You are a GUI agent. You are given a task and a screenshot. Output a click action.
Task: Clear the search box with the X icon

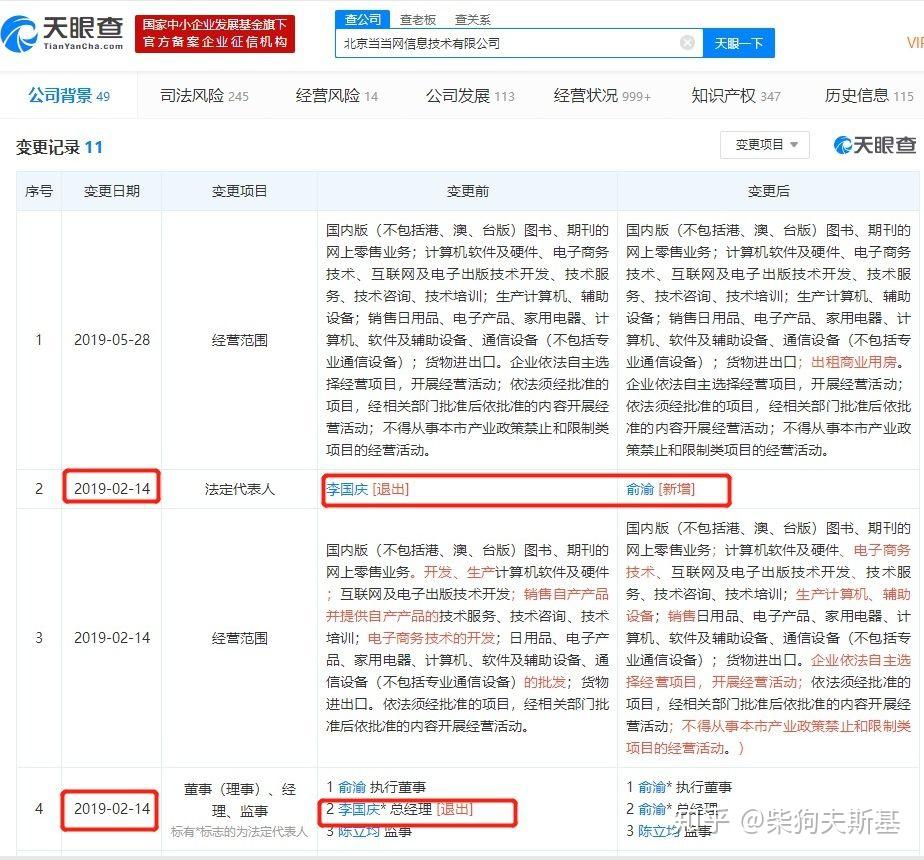pos(687,42)
